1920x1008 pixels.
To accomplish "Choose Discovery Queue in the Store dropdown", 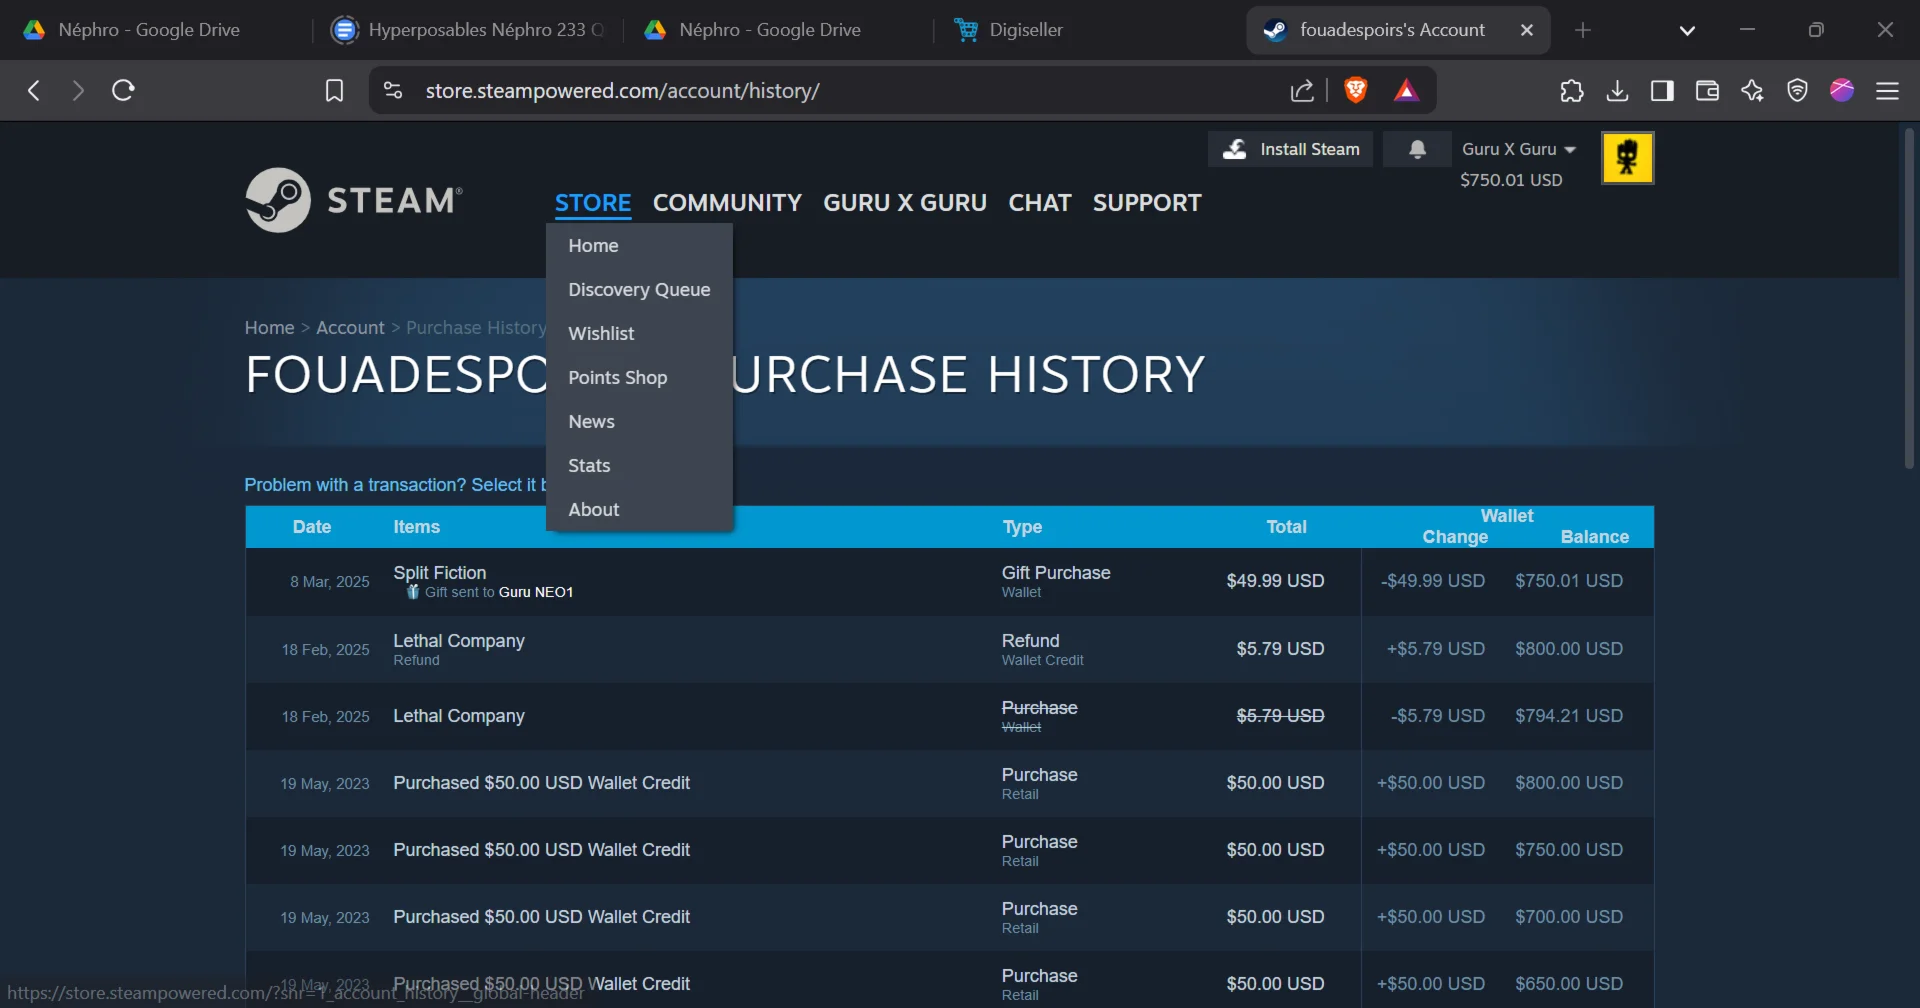I will coord(639,290).
